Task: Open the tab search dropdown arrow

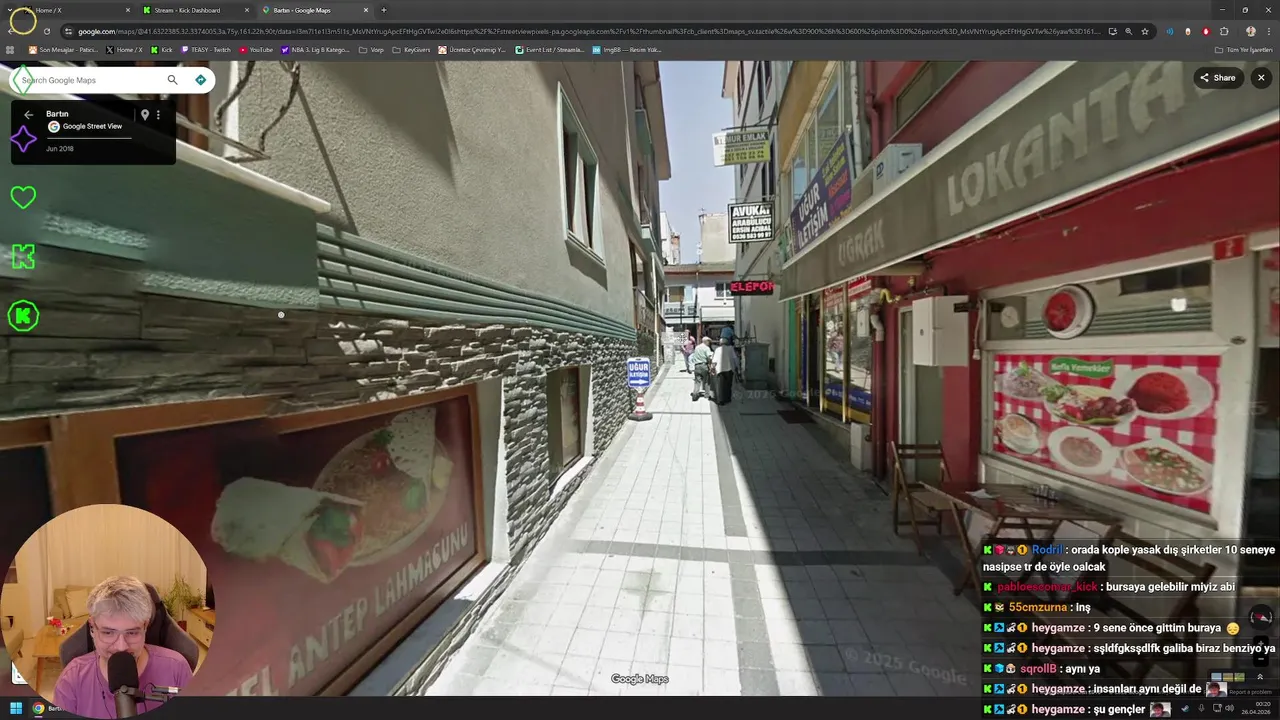Action: coord(10,10)
